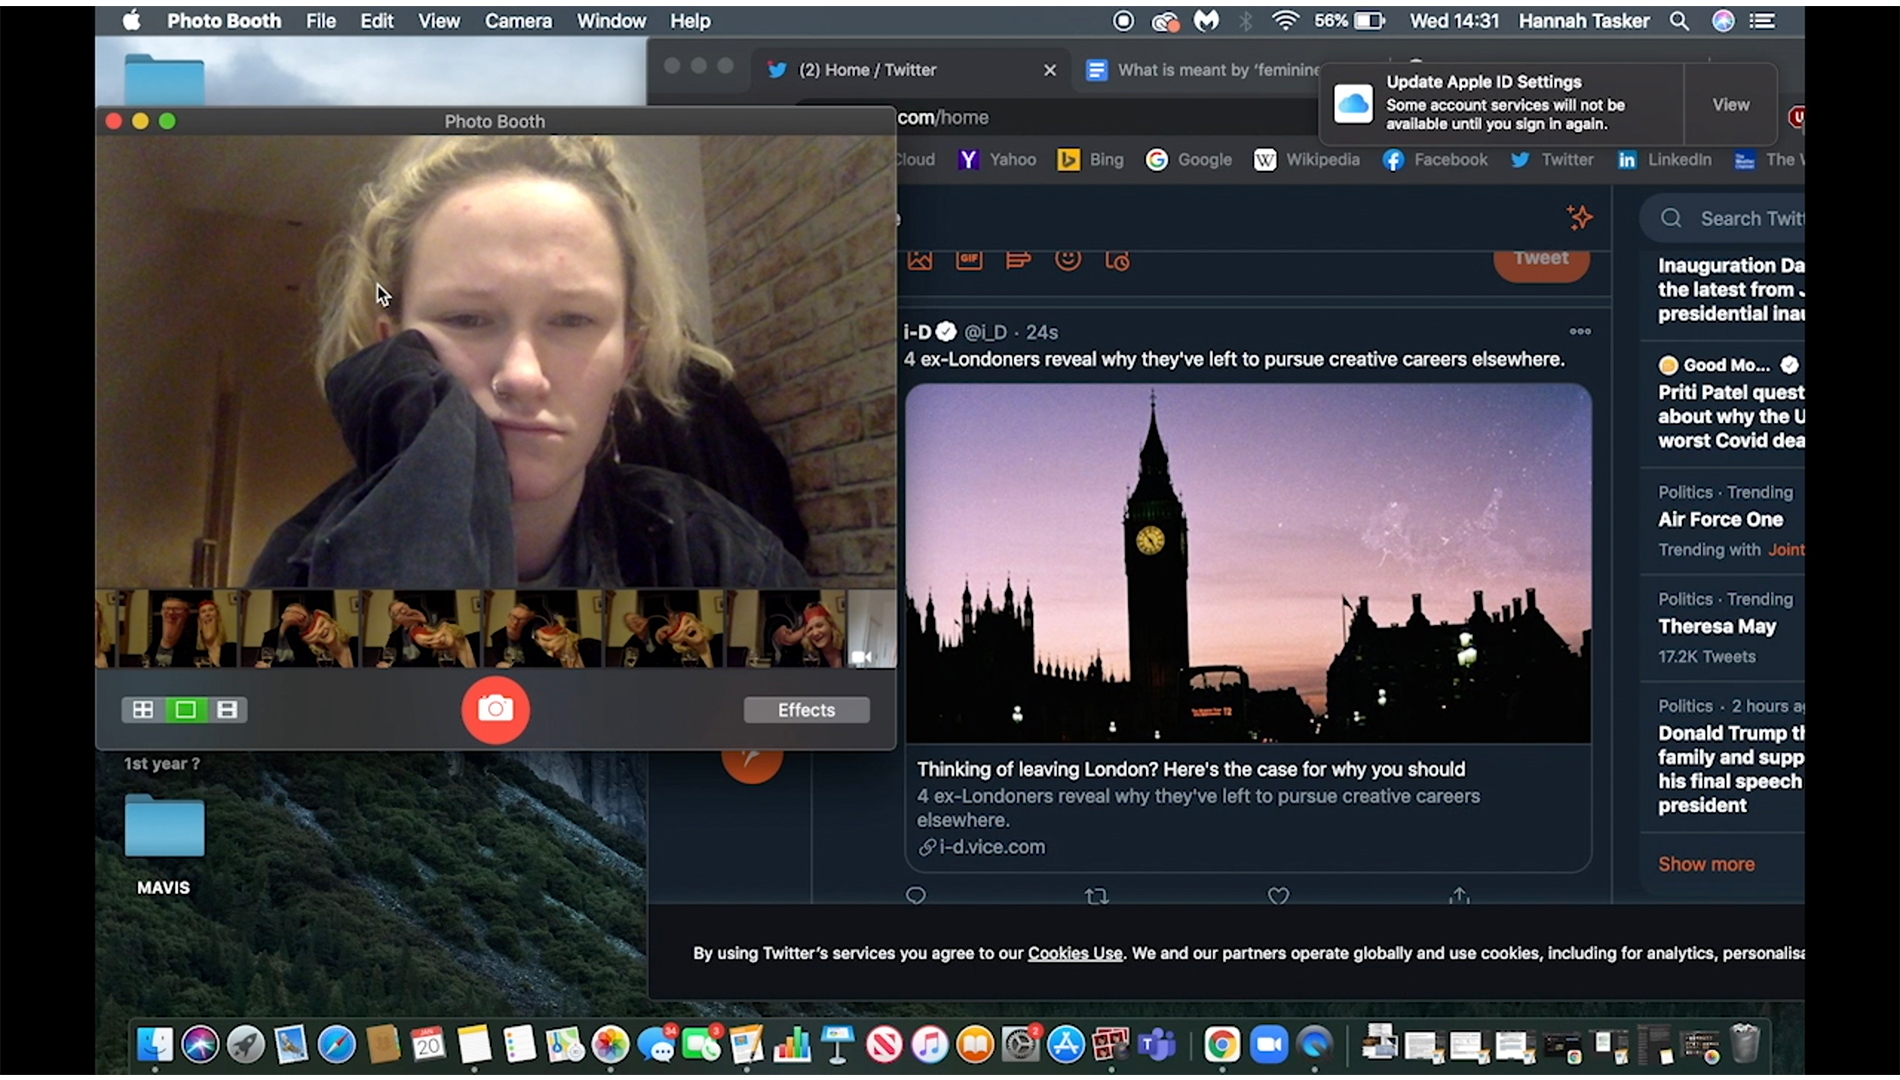Like the i-D tweet with the heart

pos(1278,895)
